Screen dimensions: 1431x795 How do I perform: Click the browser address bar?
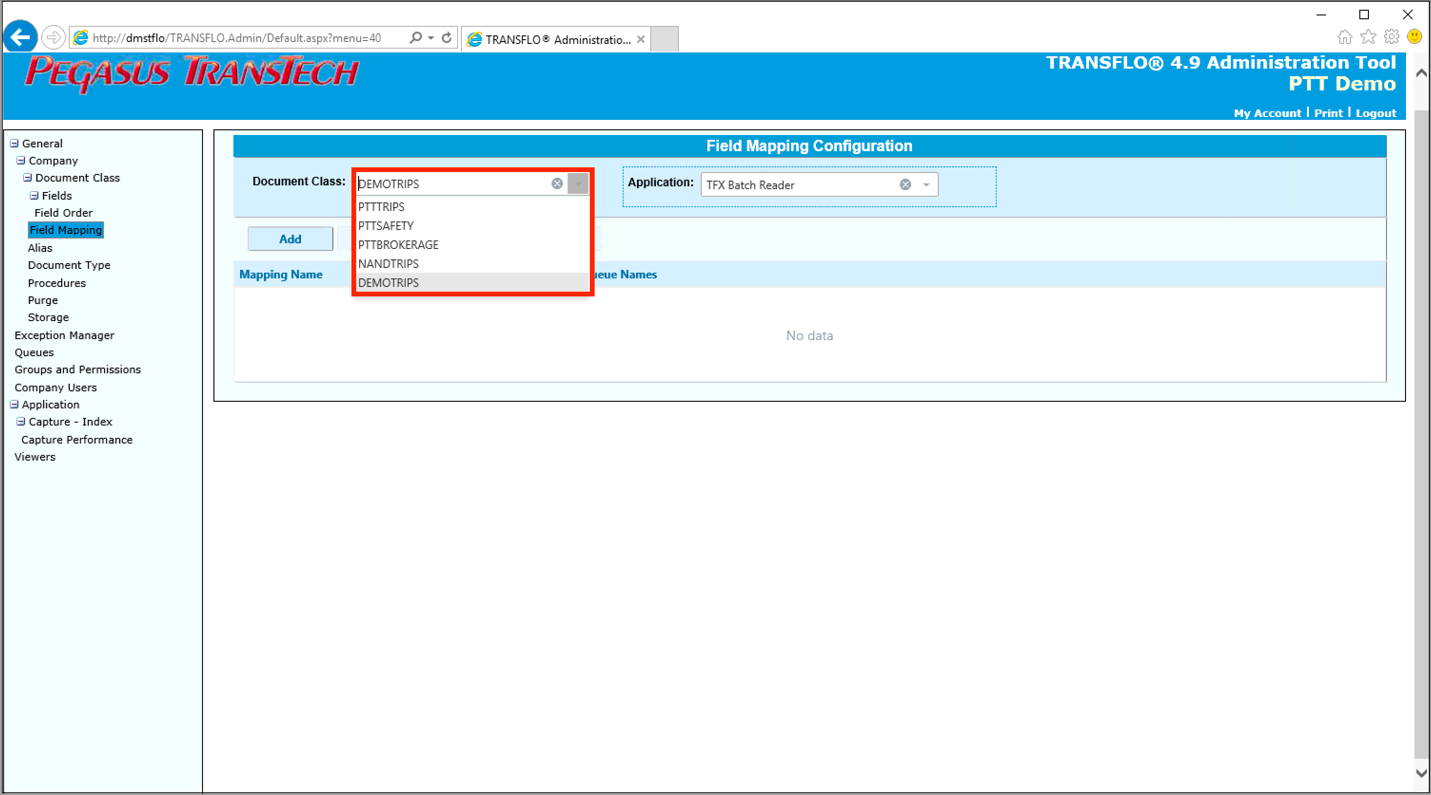pyautogui.click(x=240, y=38)
